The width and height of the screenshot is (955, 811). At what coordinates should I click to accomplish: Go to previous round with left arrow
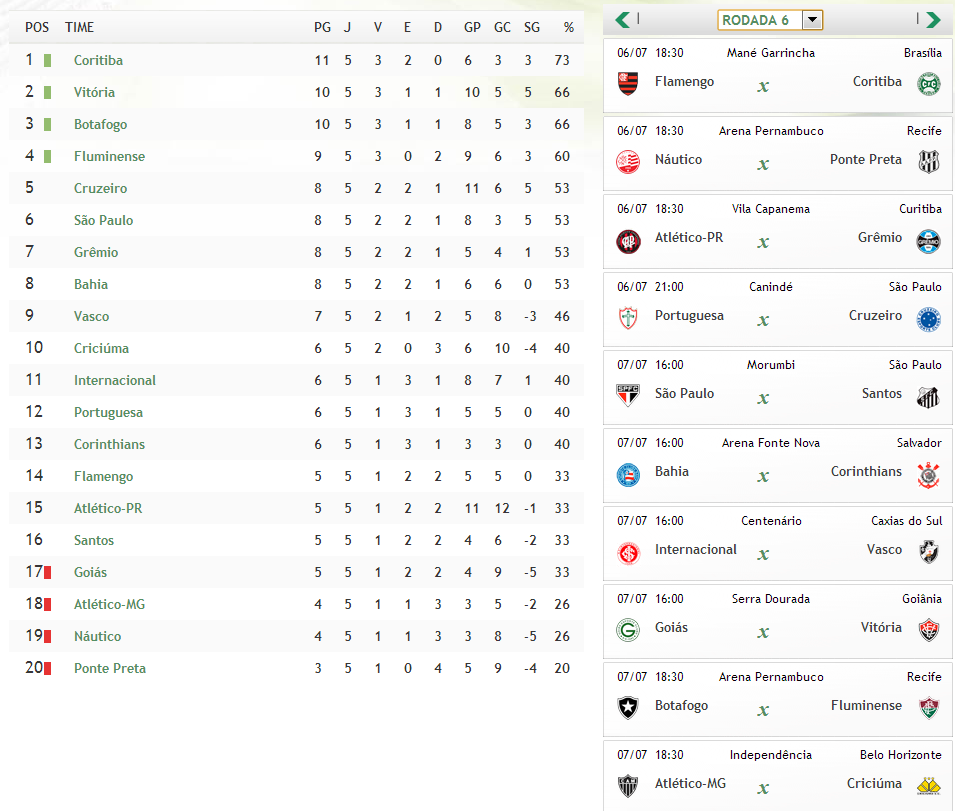coord(622,20)
